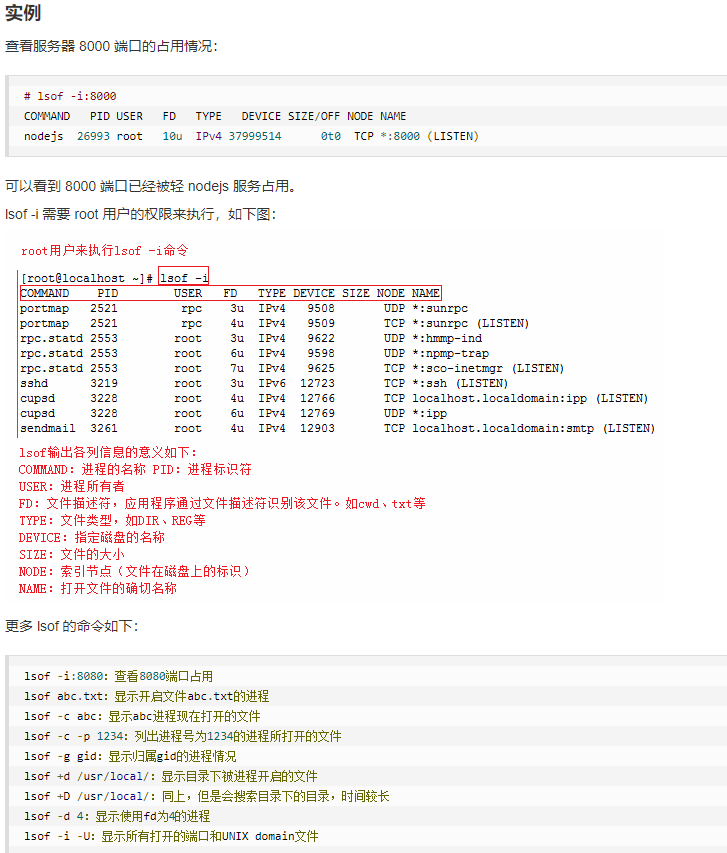The height and width of the screenshot is (853, 727).
Task: Click the heading "实例"
Action: coord(23,12)
